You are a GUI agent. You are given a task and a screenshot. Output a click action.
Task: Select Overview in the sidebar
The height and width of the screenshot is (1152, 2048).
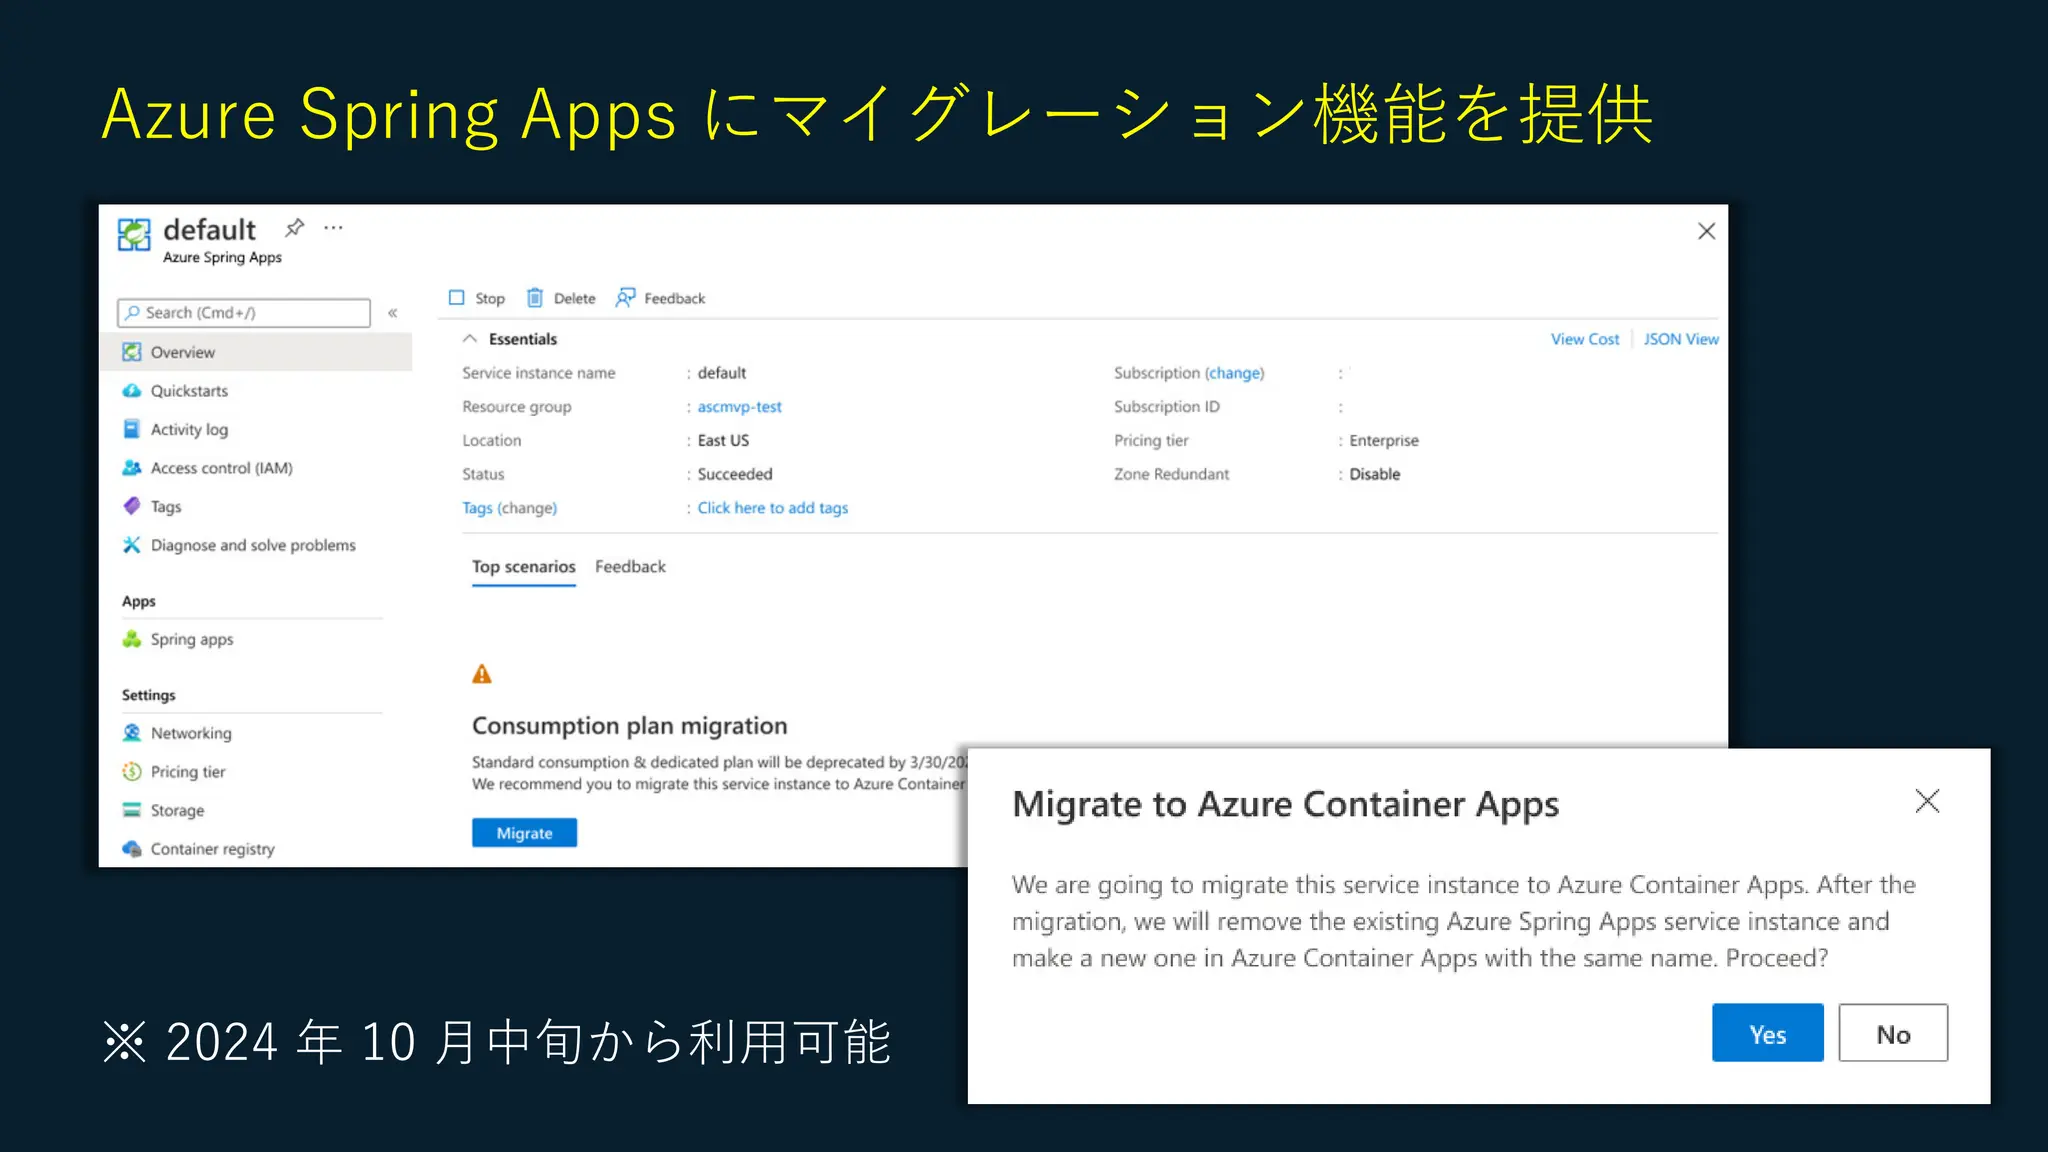tap(256, 352)
